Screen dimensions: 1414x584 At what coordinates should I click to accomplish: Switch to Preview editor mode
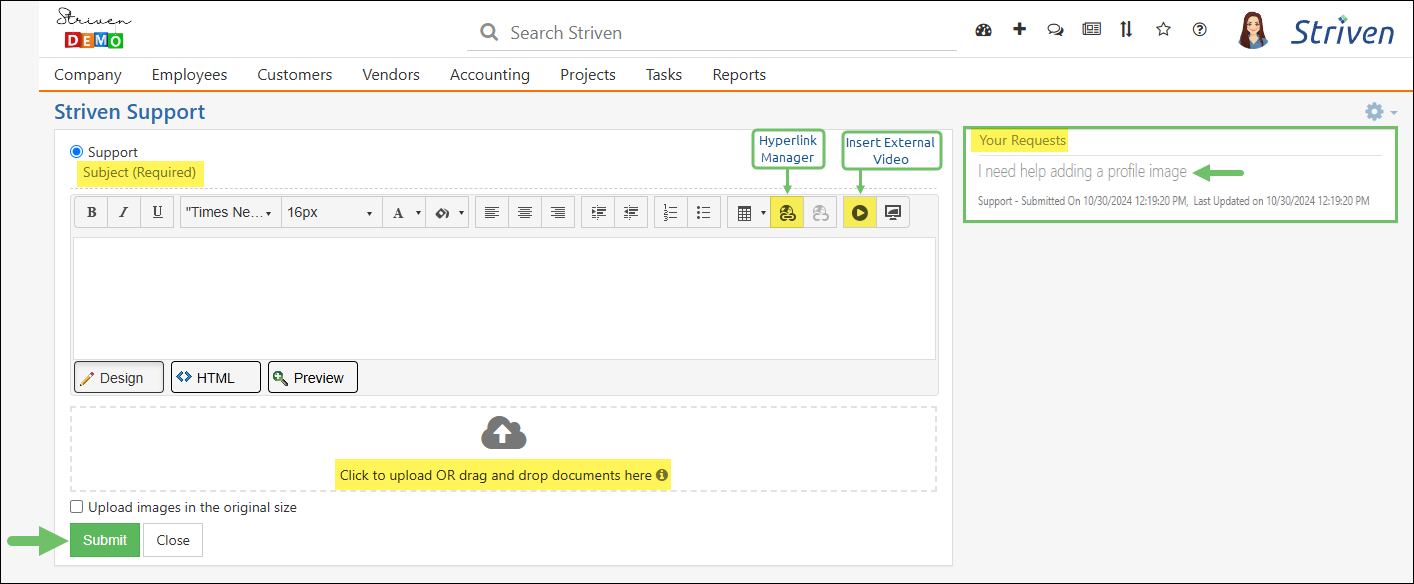point(313,377)
